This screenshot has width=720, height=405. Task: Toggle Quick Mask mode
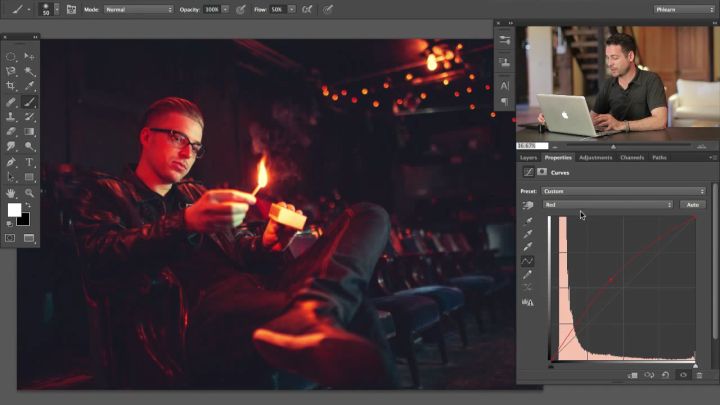point(10,238)
